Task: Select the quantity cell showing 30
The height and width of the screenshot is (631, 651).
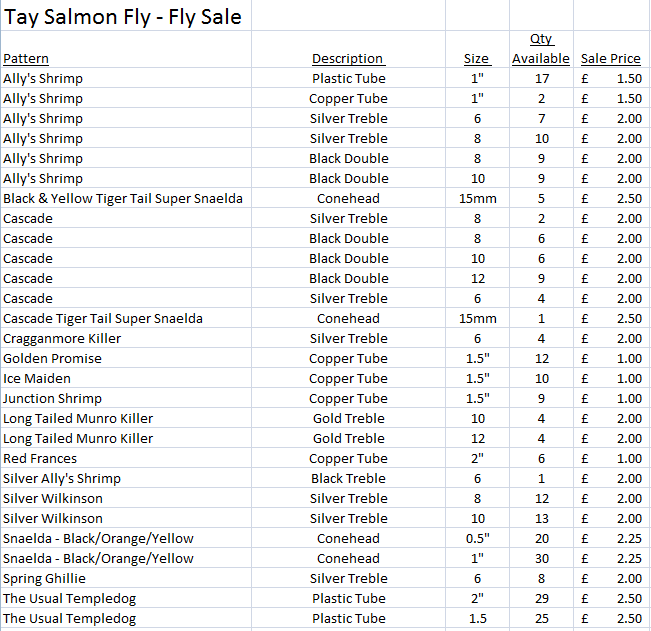Action: (x=541, y=558)
